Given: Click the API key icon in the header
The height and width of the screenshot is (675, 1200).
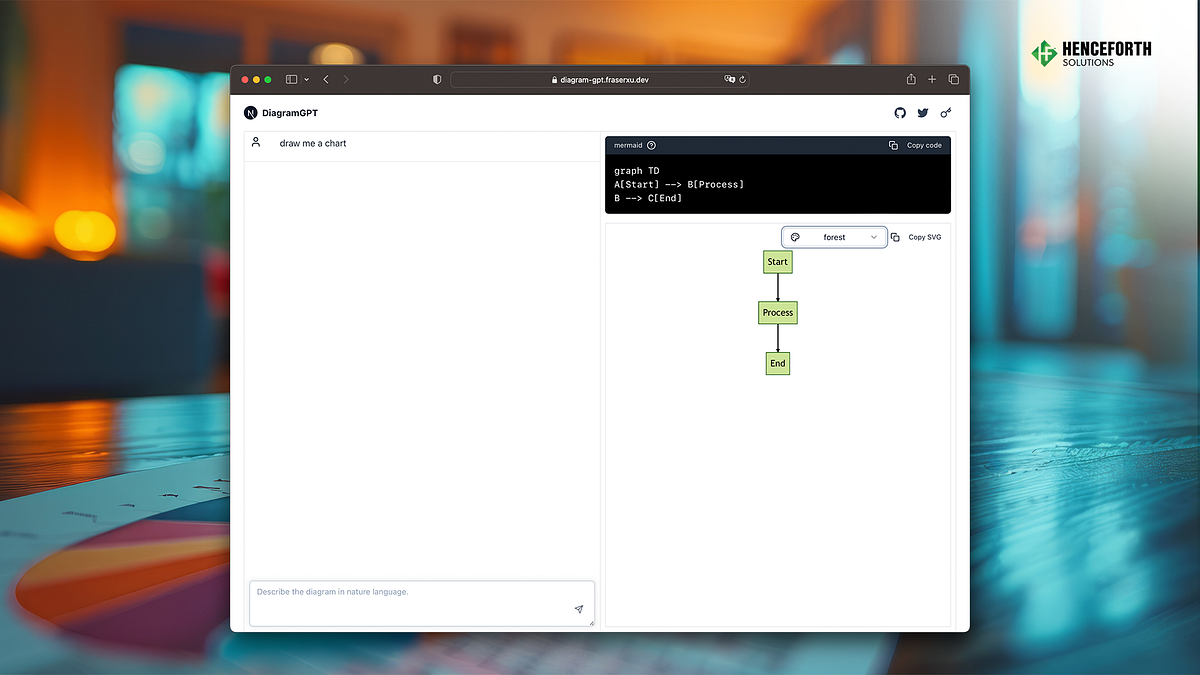Looking at the screenshot, I should (945, 113).
